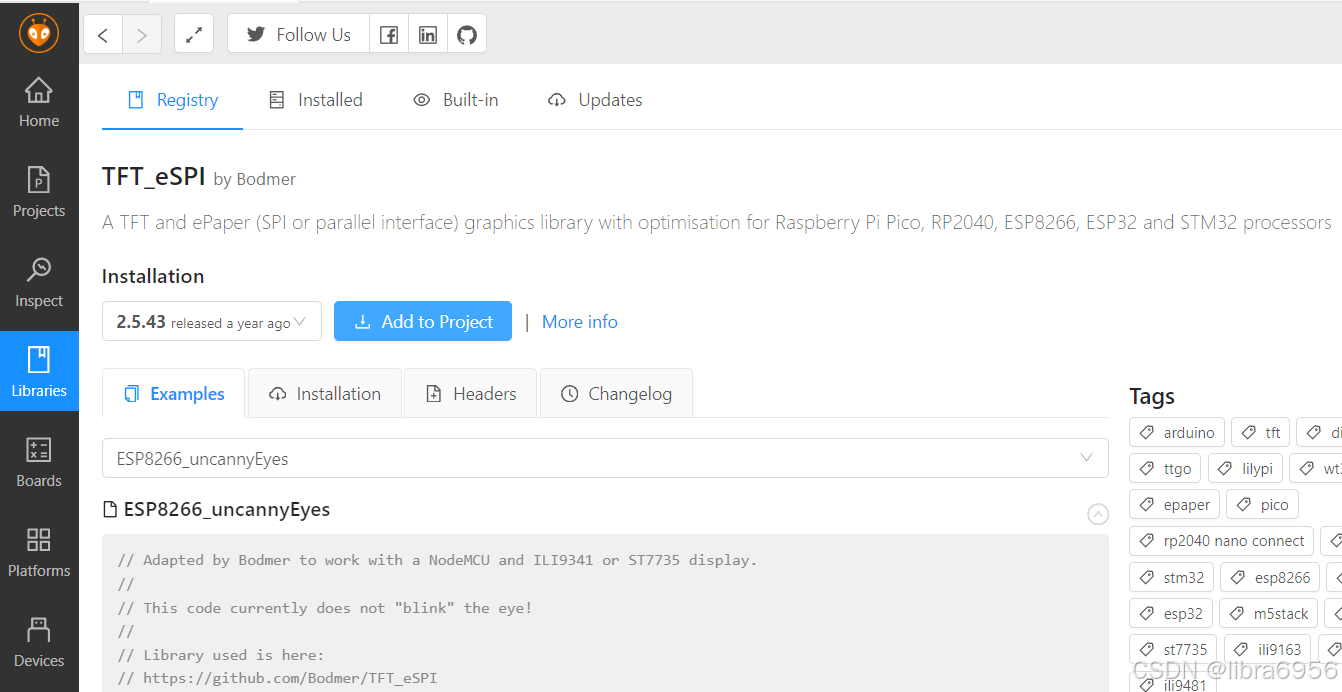Screen dimensions: 1342x692
Task: Open the 2.5.43 version dropdown
Action: click(x=212, y=322)
